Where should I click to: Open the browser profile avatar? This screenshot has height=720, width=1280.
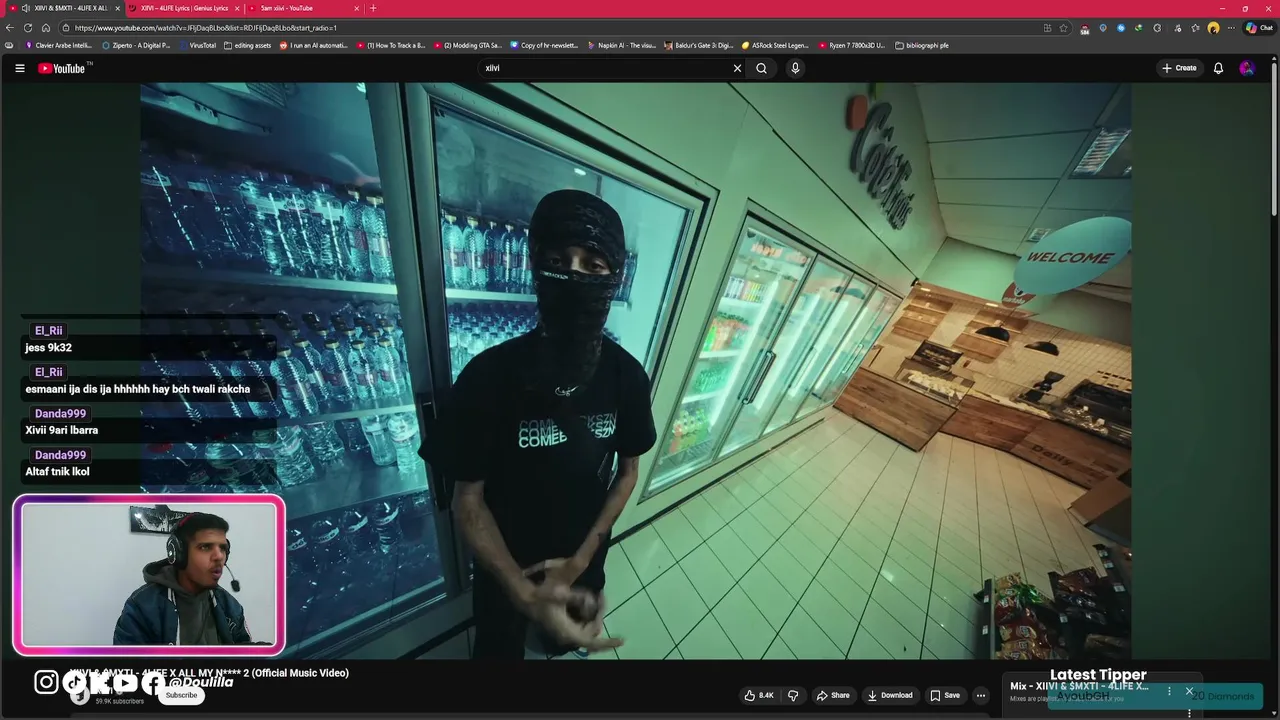coord(1213,28)
